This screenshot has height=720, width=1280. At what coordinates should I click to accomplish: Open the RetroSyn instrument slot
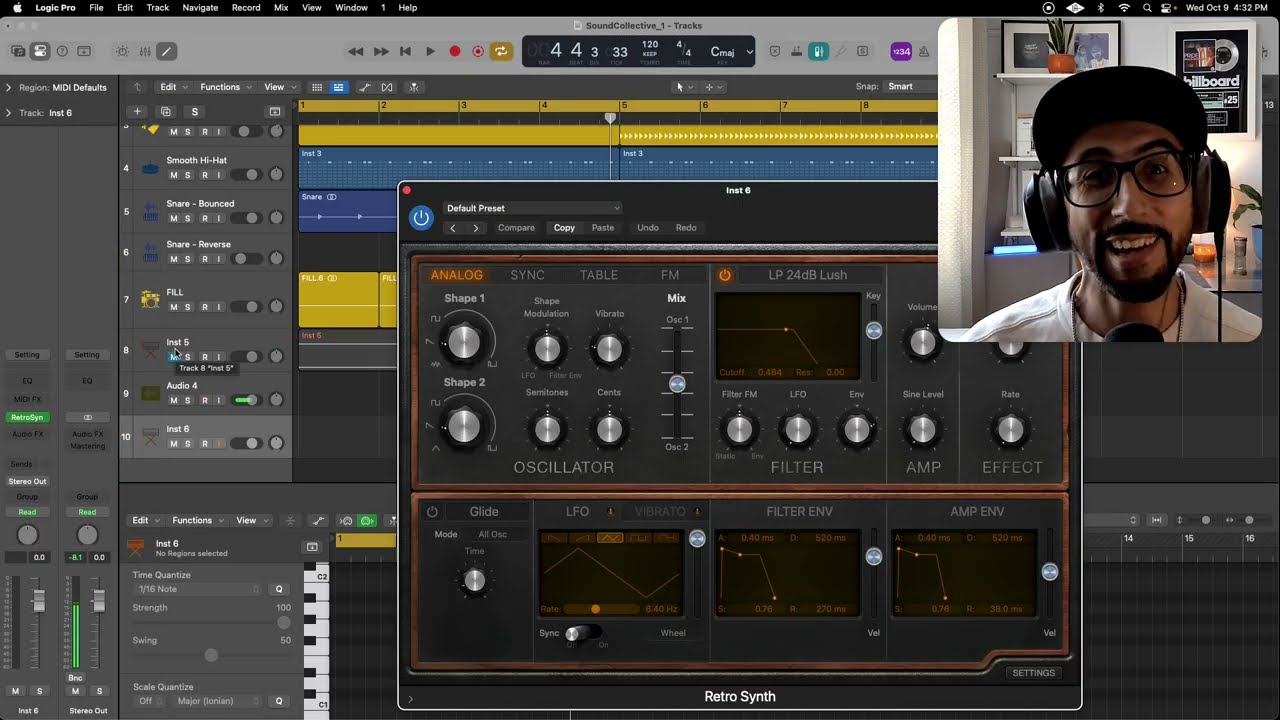click(27, 417)
